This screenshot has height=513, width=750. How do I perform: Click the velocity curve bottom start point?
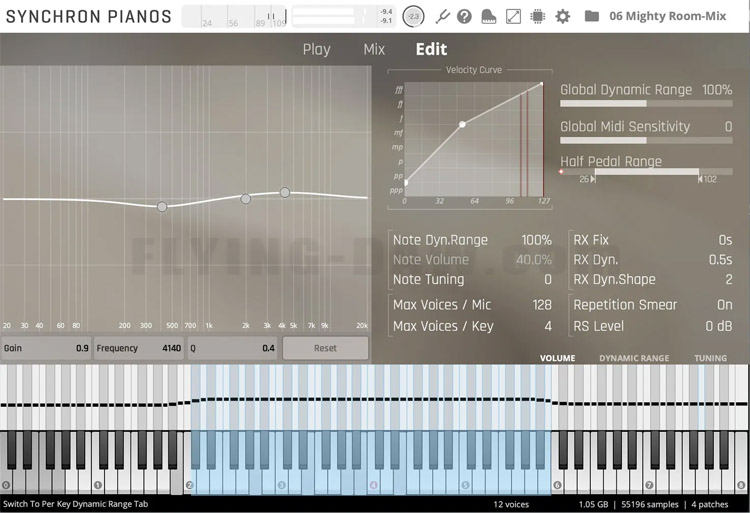tap(406, 183)
